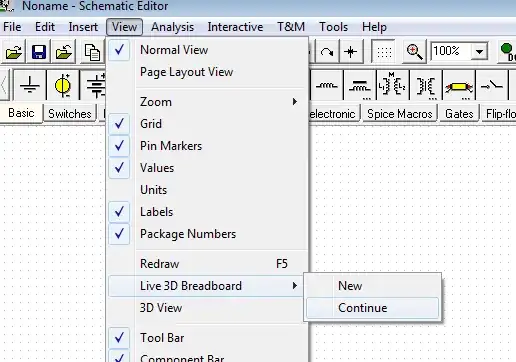
Task: Open the Analysis menu
Action: coord(172,27)
